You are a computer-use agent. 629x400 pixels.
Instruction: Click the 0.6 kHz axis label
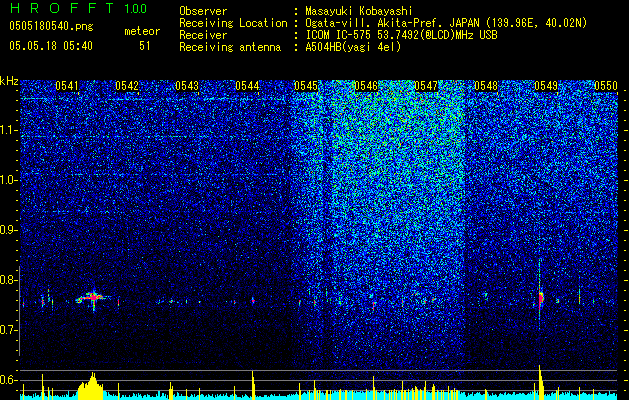[9, 380]
